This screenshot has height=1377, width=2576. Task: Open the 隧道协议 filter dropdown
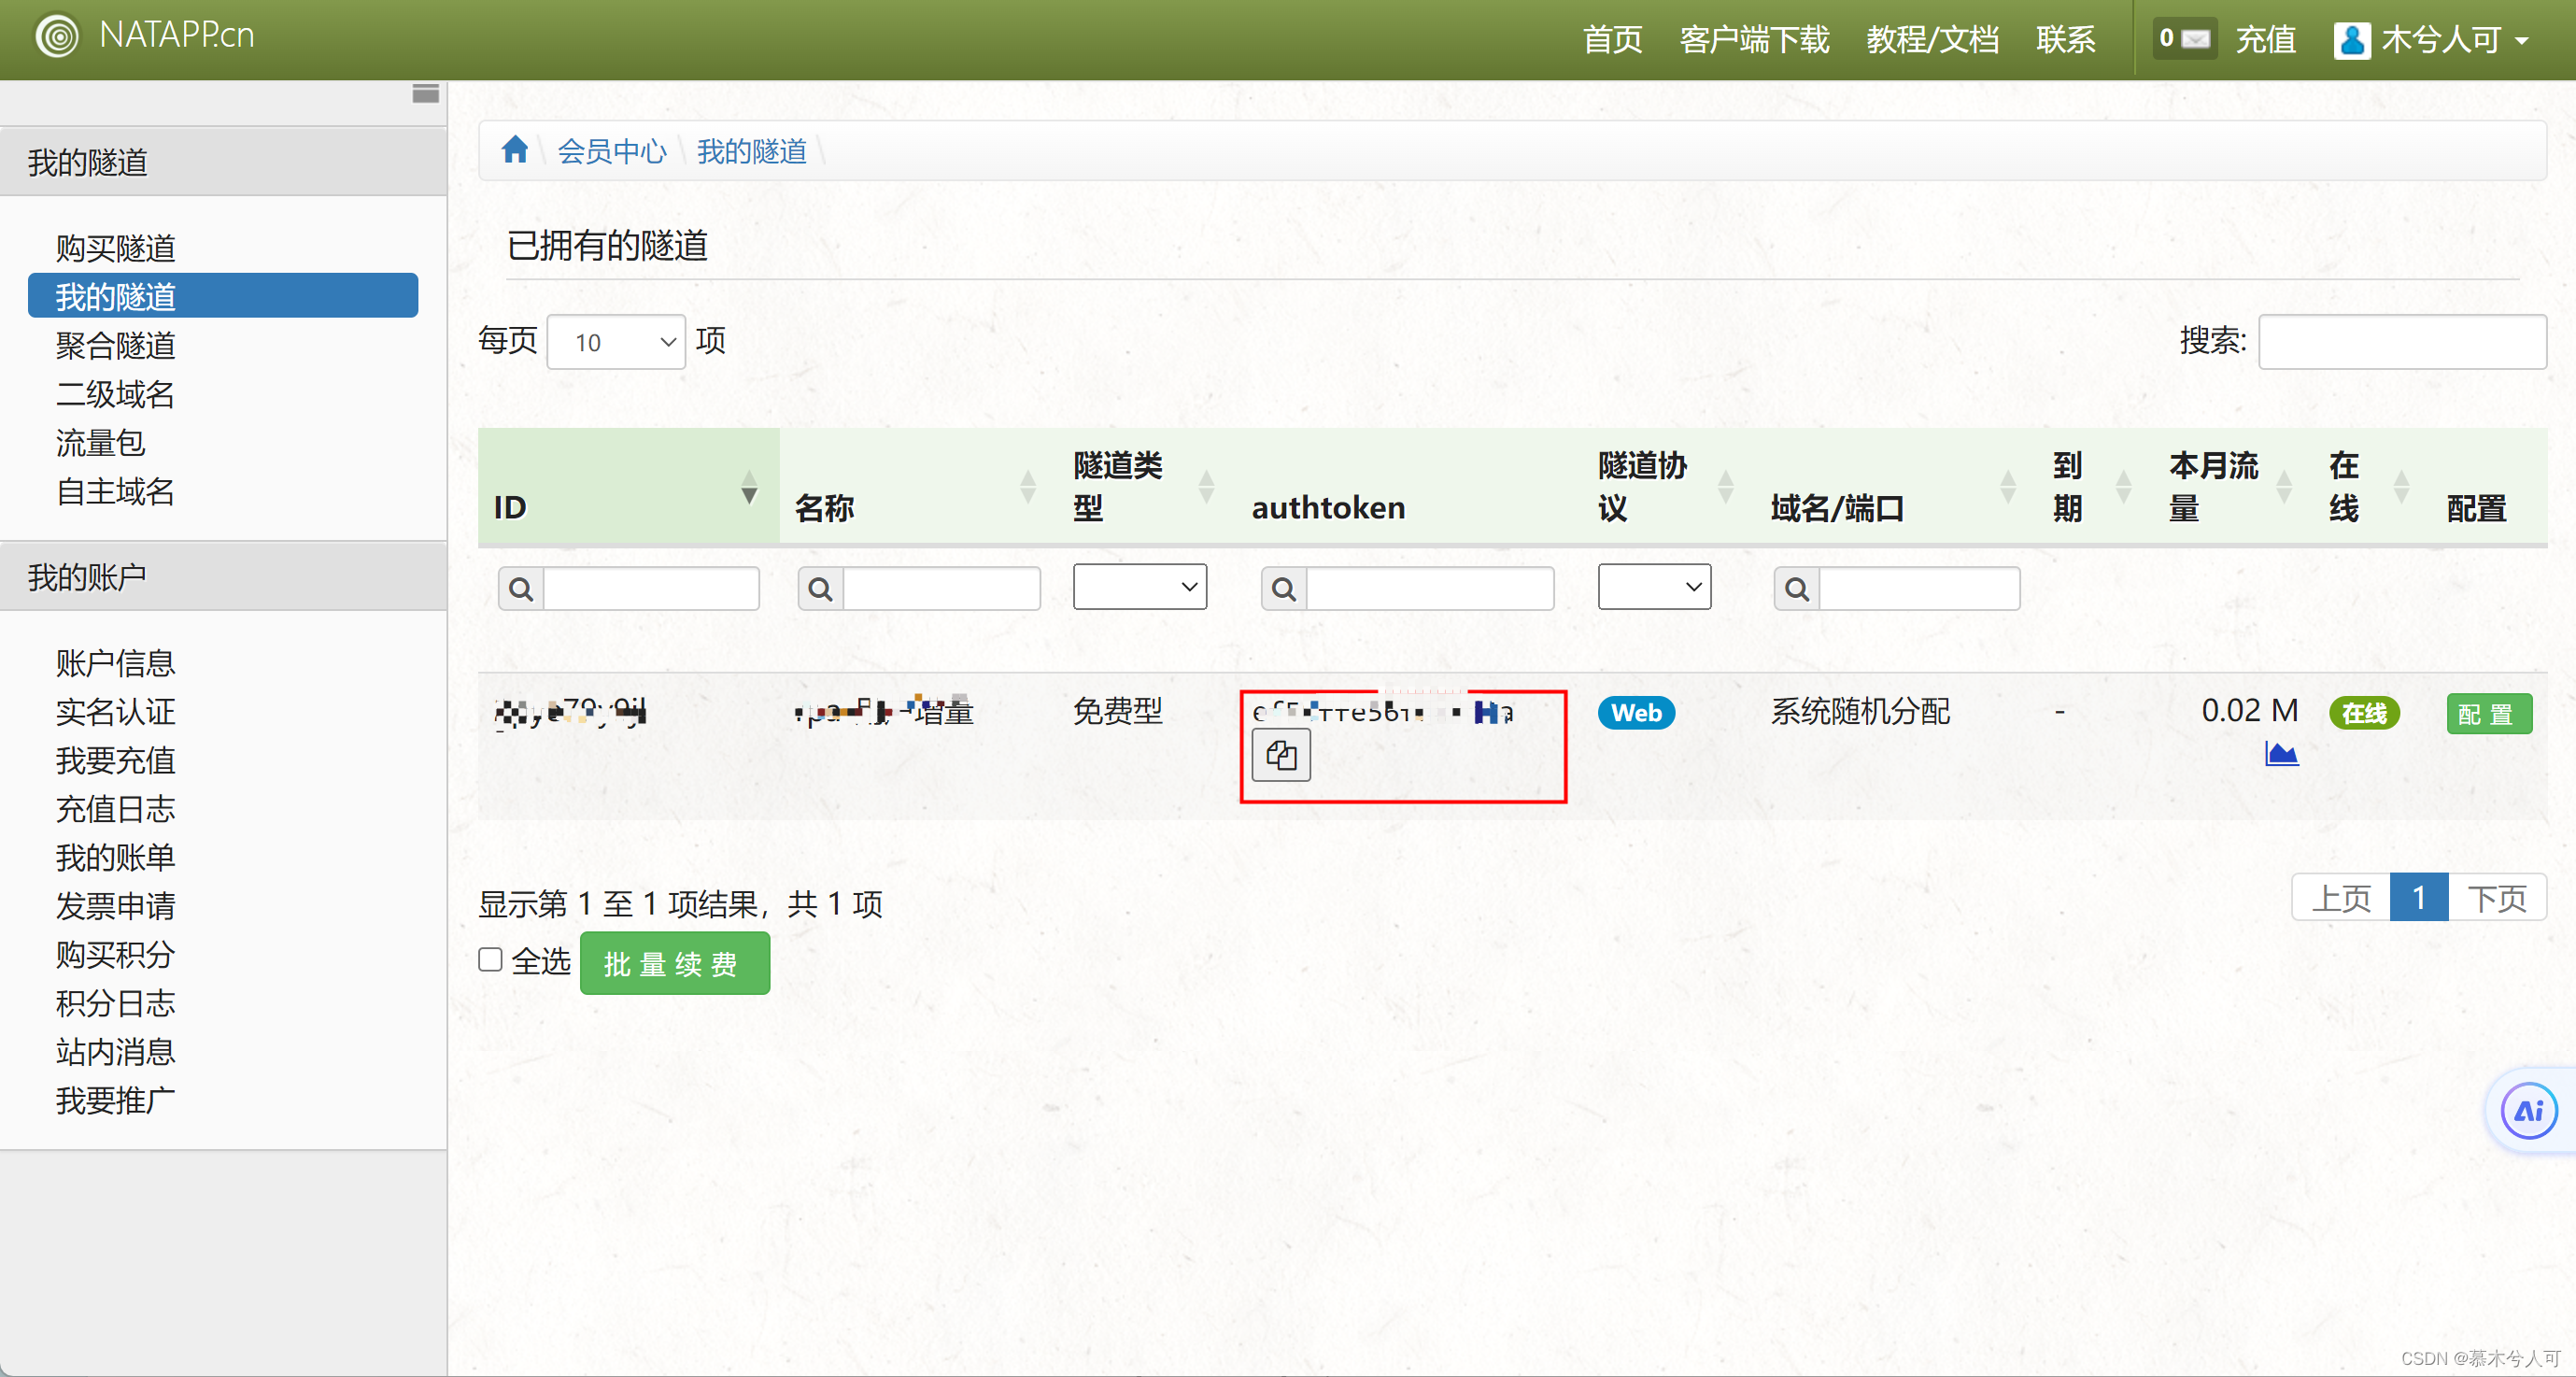point(1654,587)
